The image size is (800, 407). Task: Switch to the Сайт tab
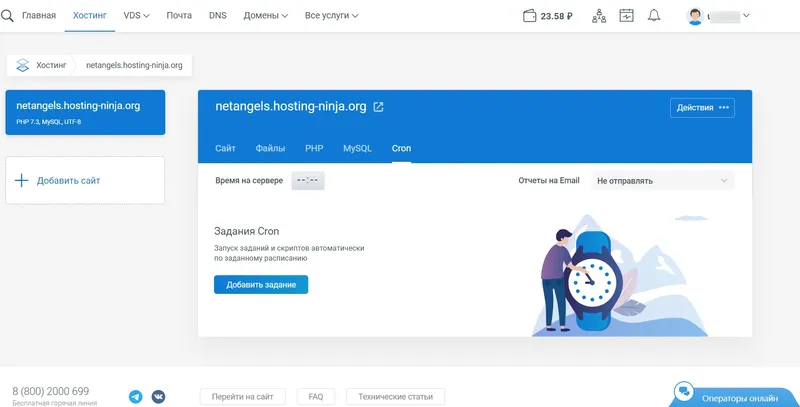[x=225, y=148]
